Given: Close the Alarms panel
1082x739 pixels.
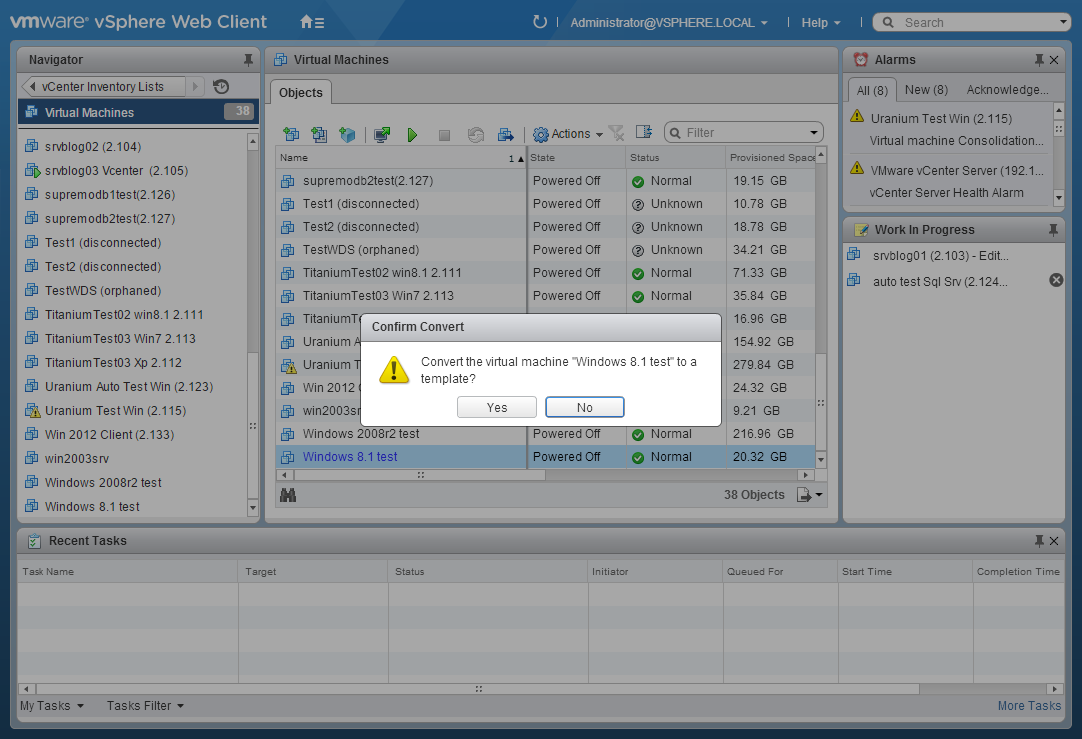Looking at the screenshot, I should coord(1054,60).
